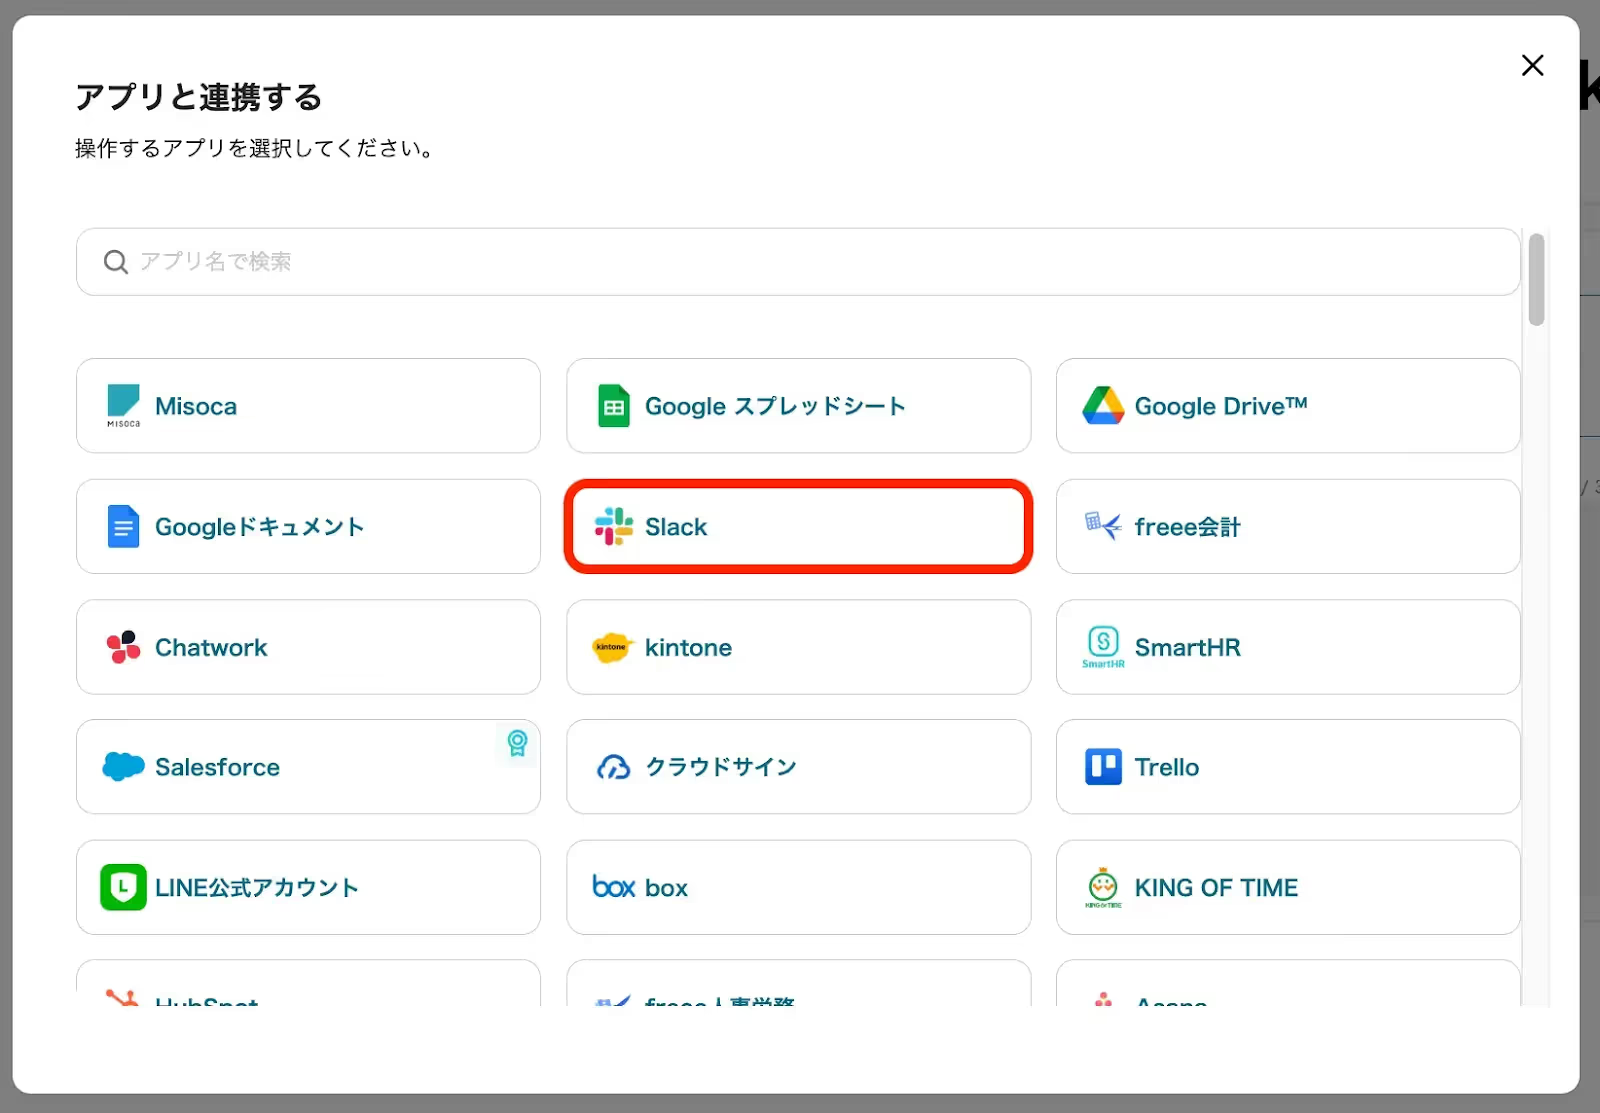Select the Google Spreadsheet green icon
1600x1113 pixels.
[613, 406]
